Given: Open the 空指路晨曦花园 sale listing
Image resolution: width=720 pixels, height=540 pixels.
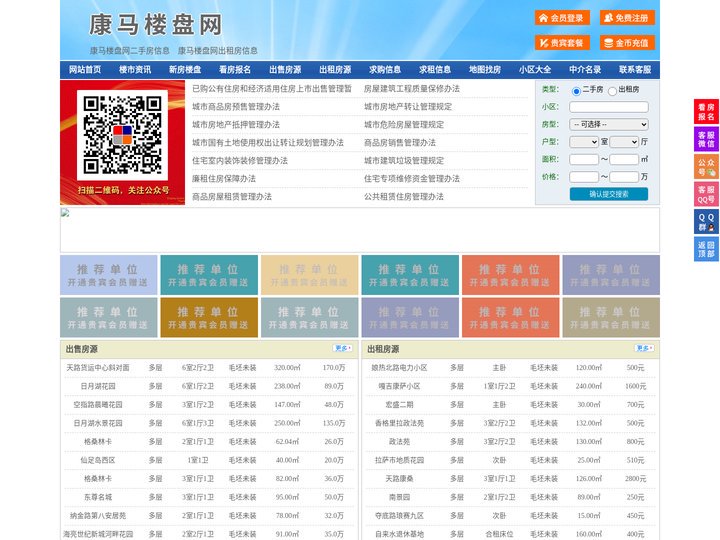Looking at the screenshot, I should click(98, 405).
